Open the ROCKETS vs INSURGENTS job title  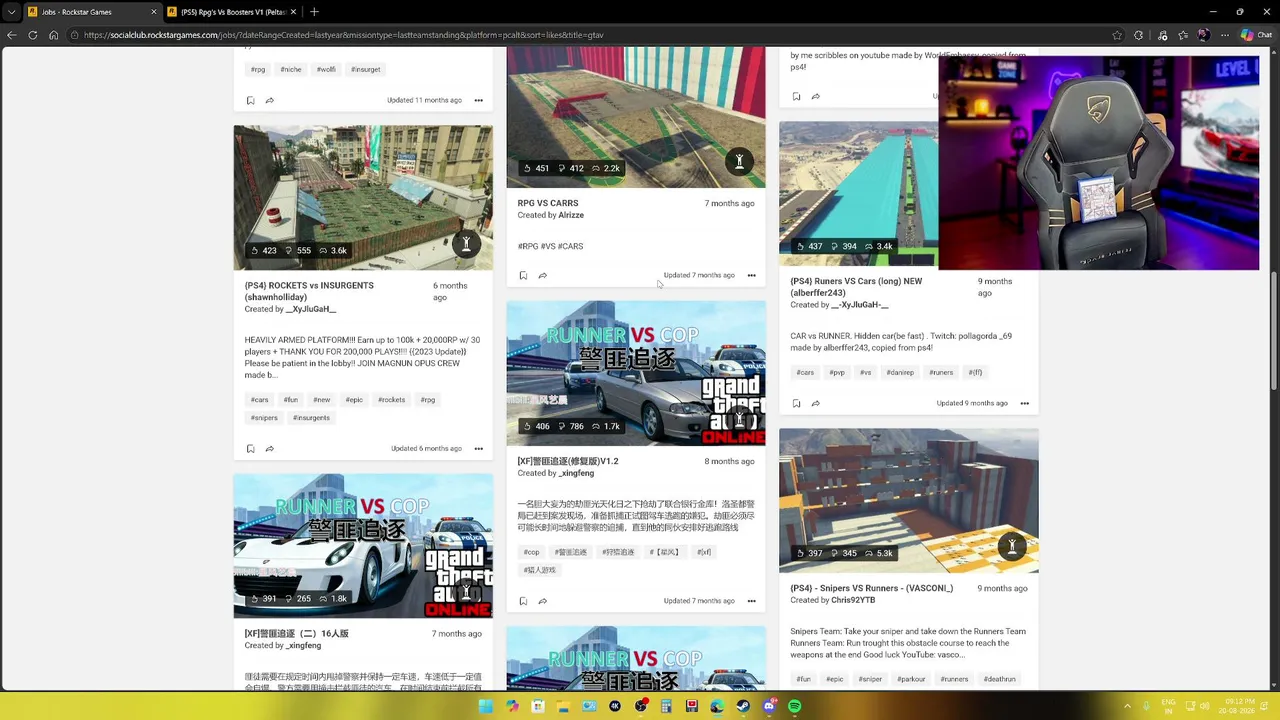(x=309, y=291)
